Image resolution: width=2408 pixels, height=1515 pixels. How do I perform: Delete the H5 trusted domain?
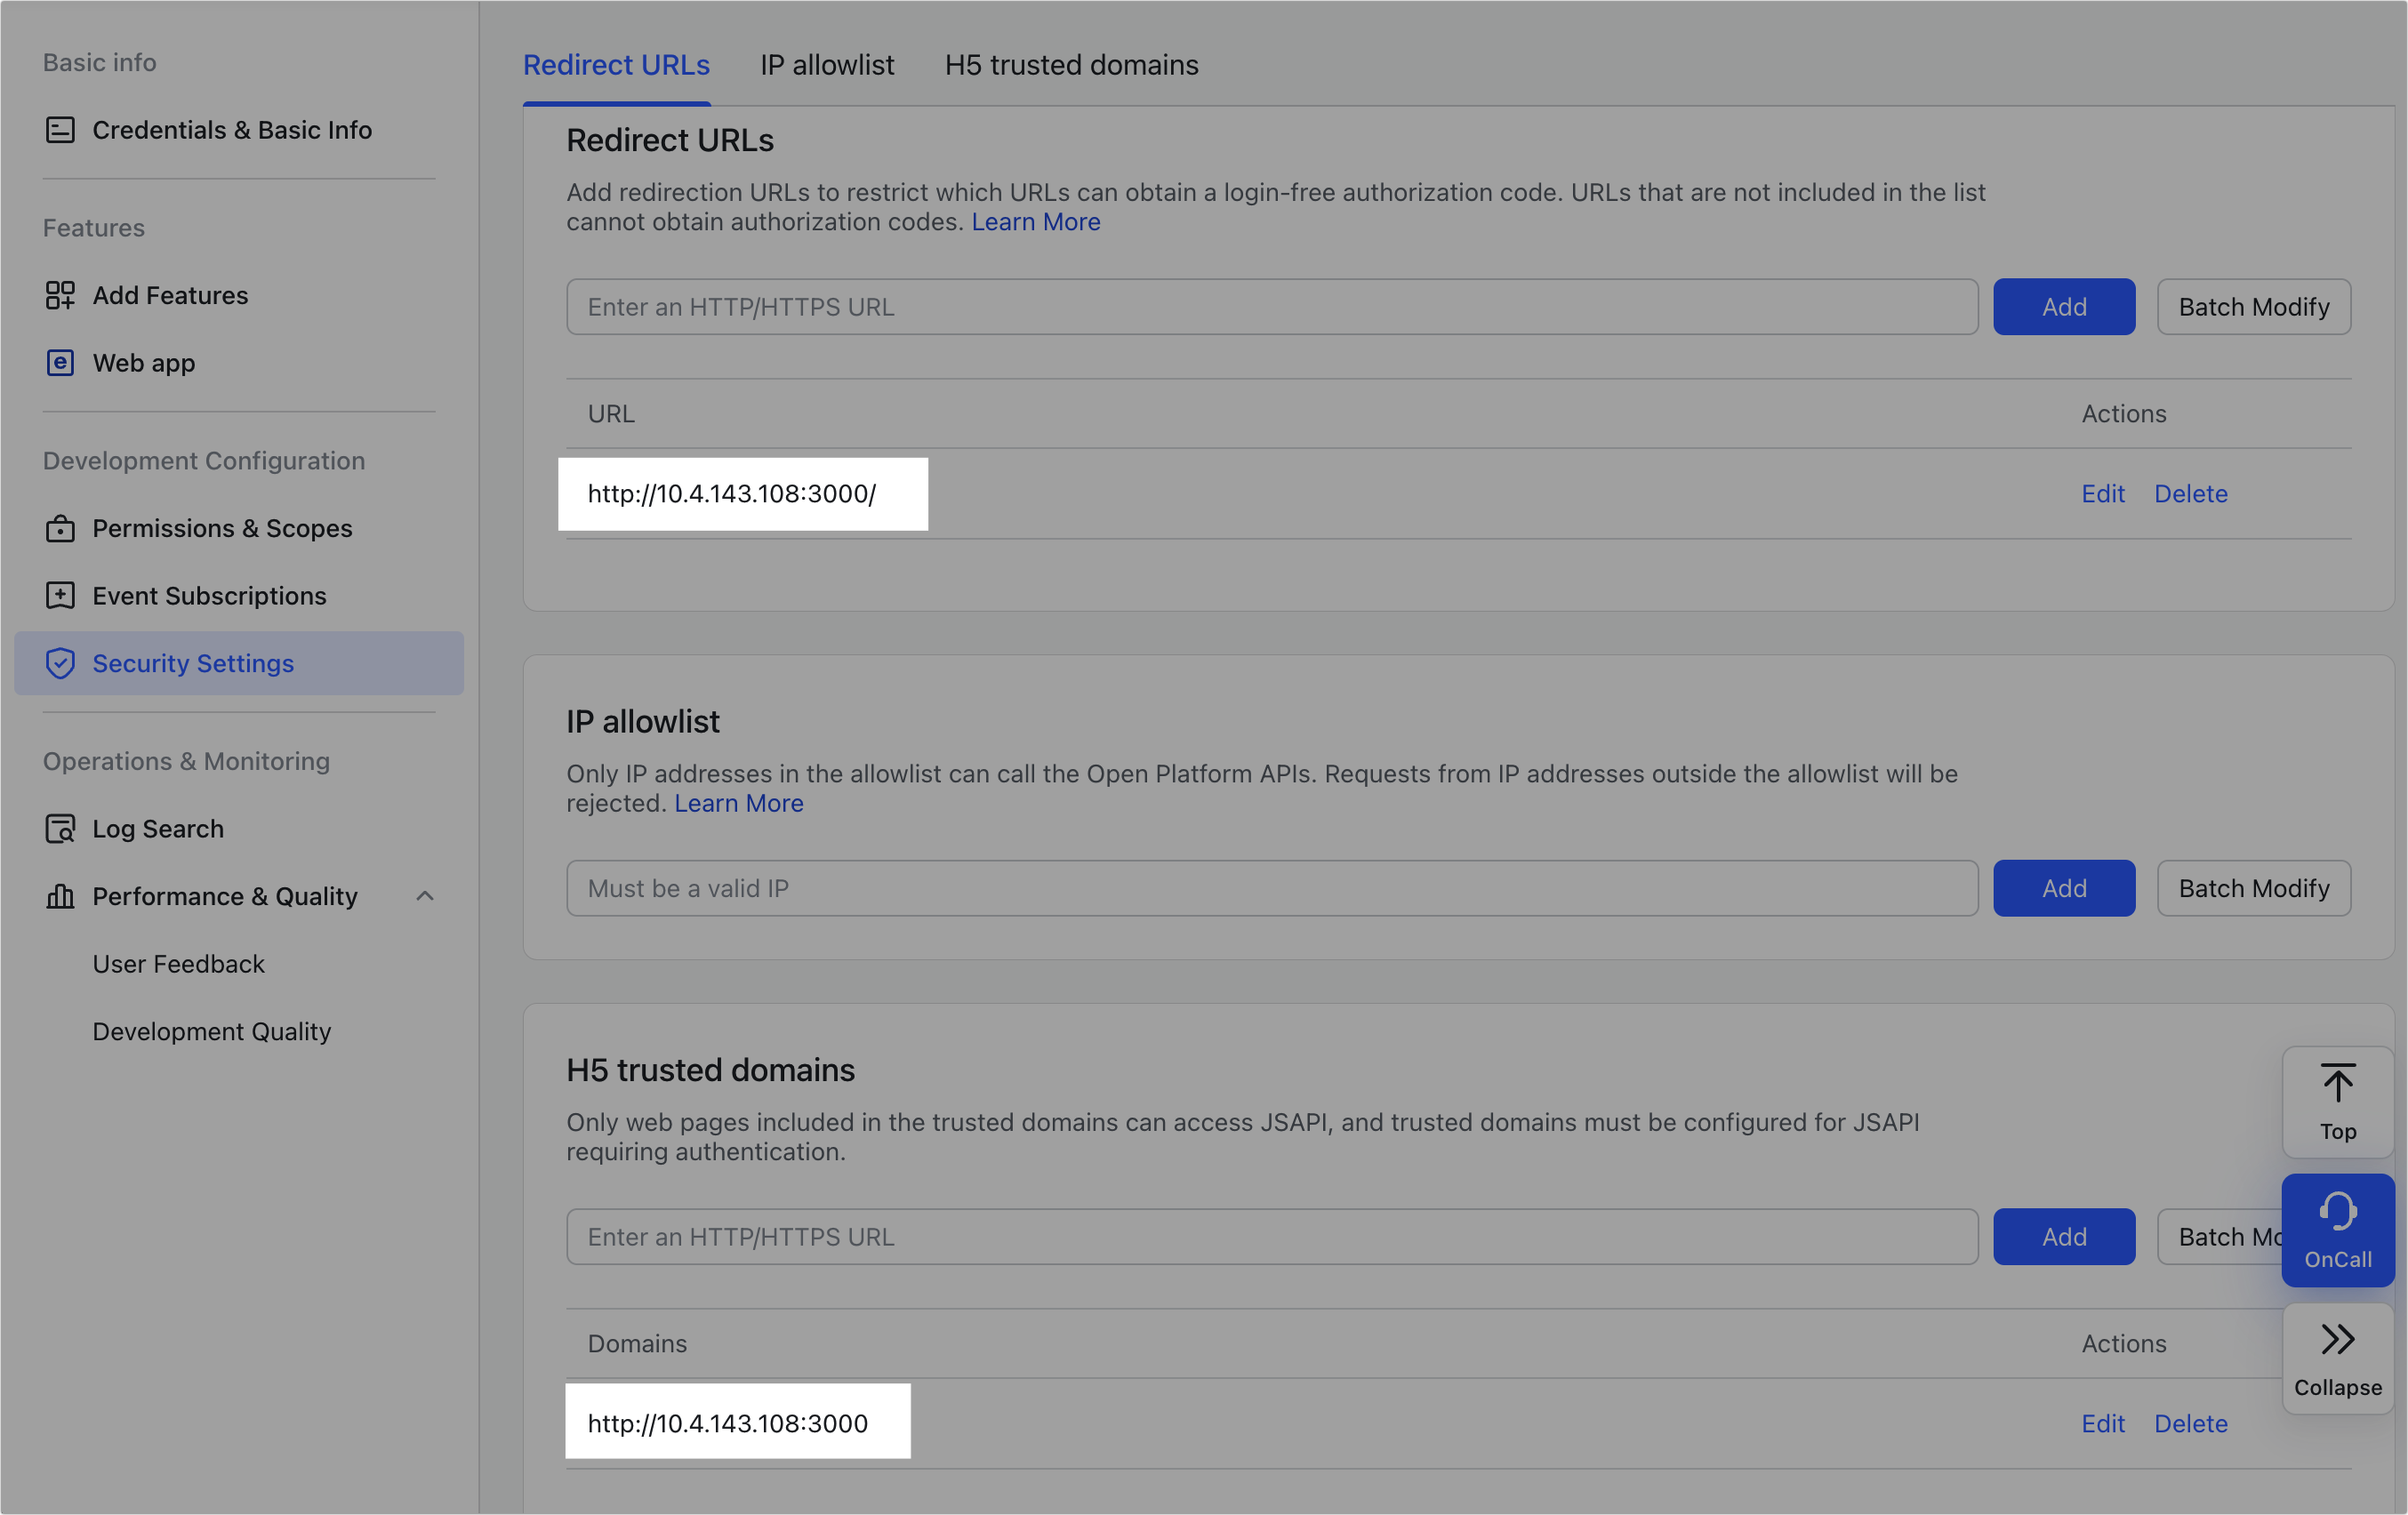coord(2190,1423)
